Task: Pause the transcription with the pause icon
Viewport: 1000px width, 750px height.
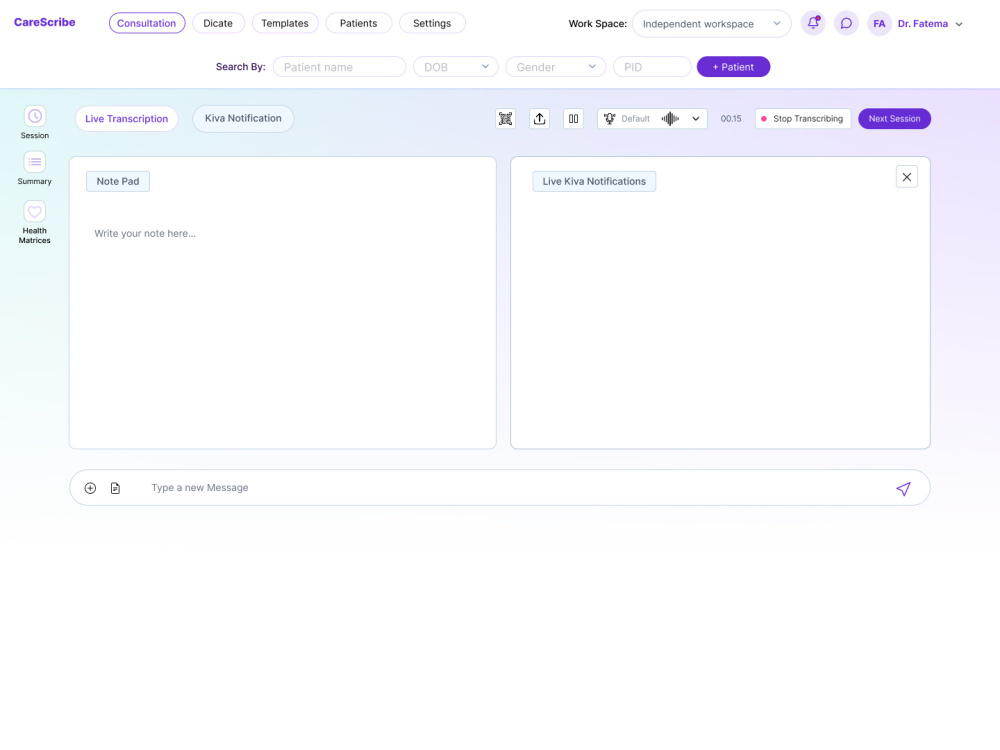Action: tap(573, 119)
